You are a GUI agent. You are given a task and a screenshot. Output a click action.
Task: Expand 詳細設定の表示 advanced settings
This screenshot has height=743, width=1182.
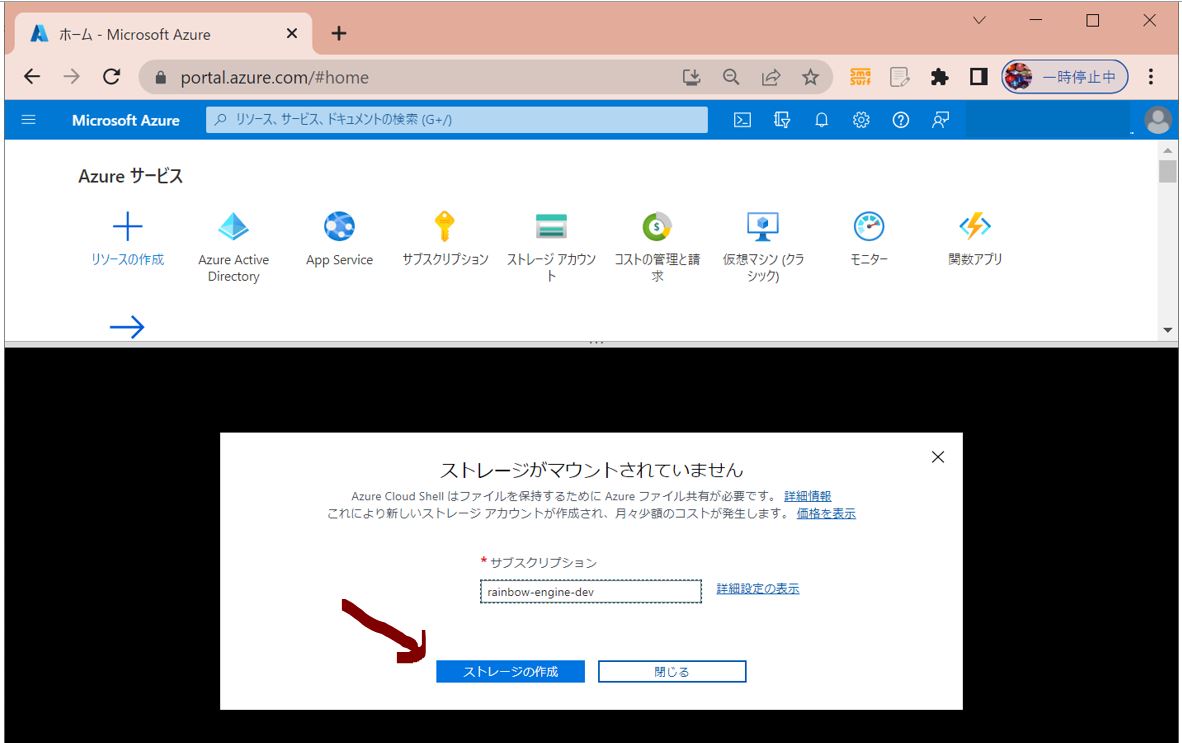757,588
